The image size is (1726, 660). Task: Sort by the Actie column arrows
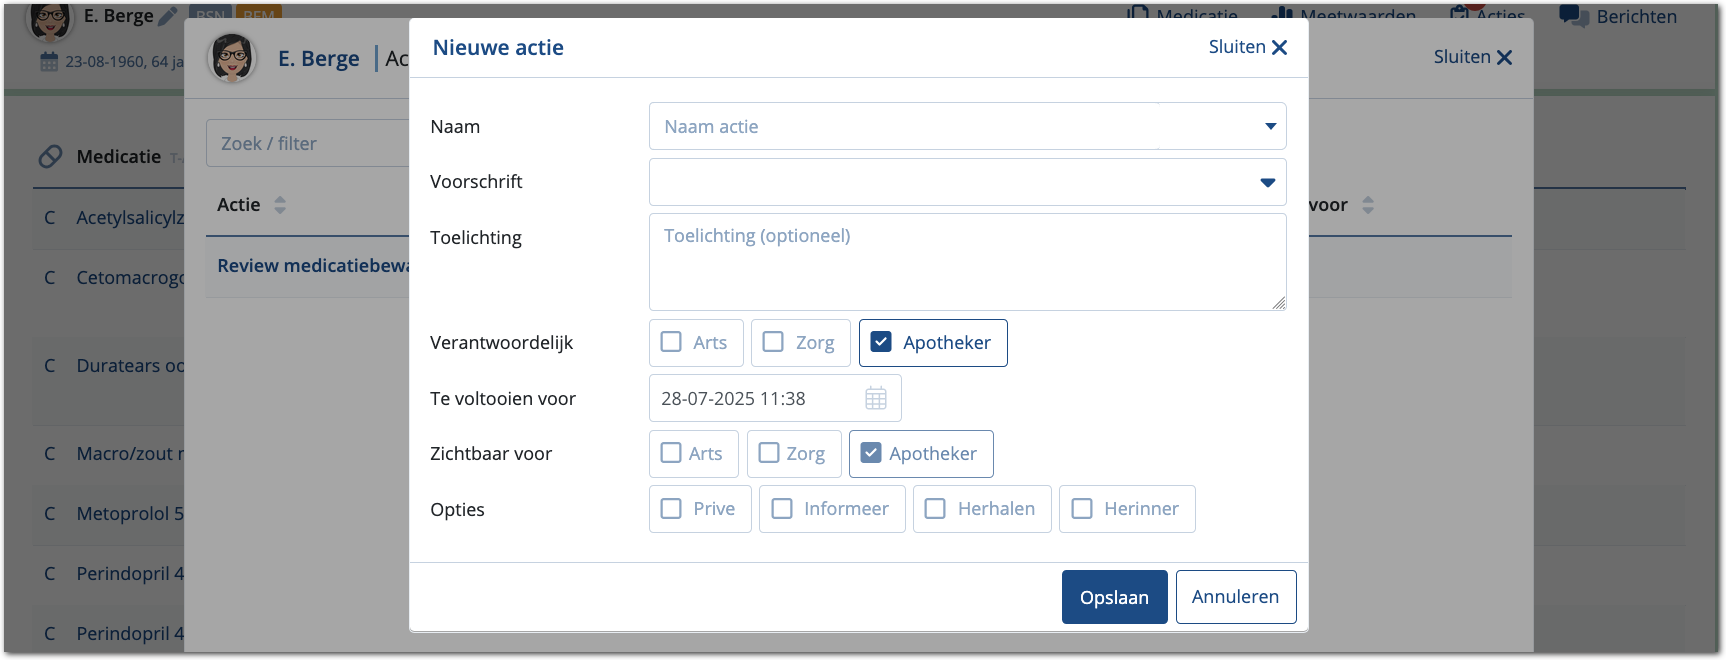pos(280,205)
